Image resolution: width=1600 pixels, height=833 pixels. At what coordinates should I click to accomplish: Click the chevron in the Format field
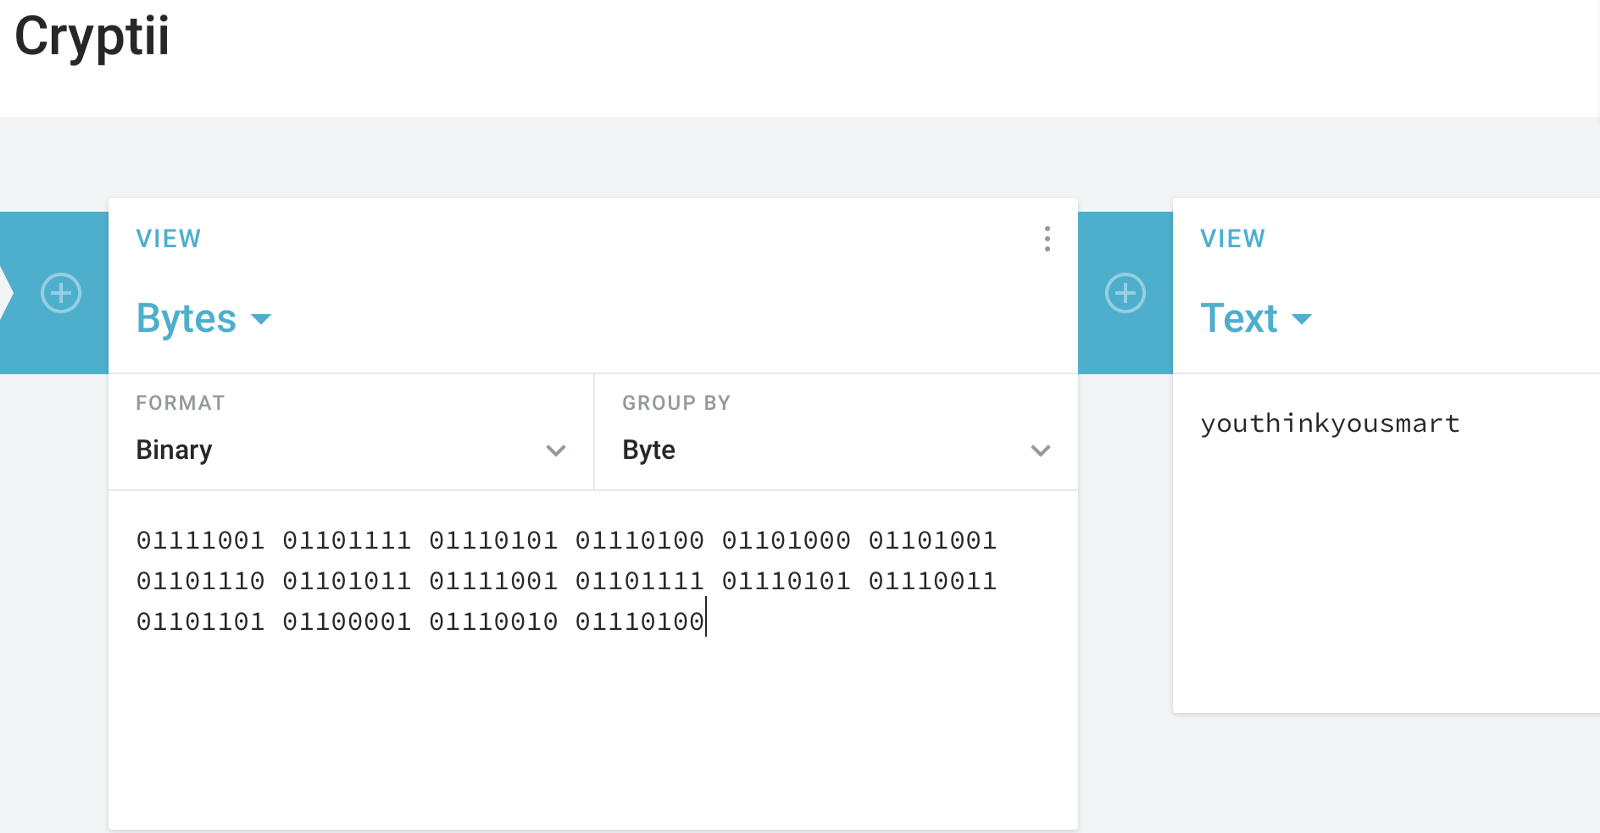coord(556,451)
